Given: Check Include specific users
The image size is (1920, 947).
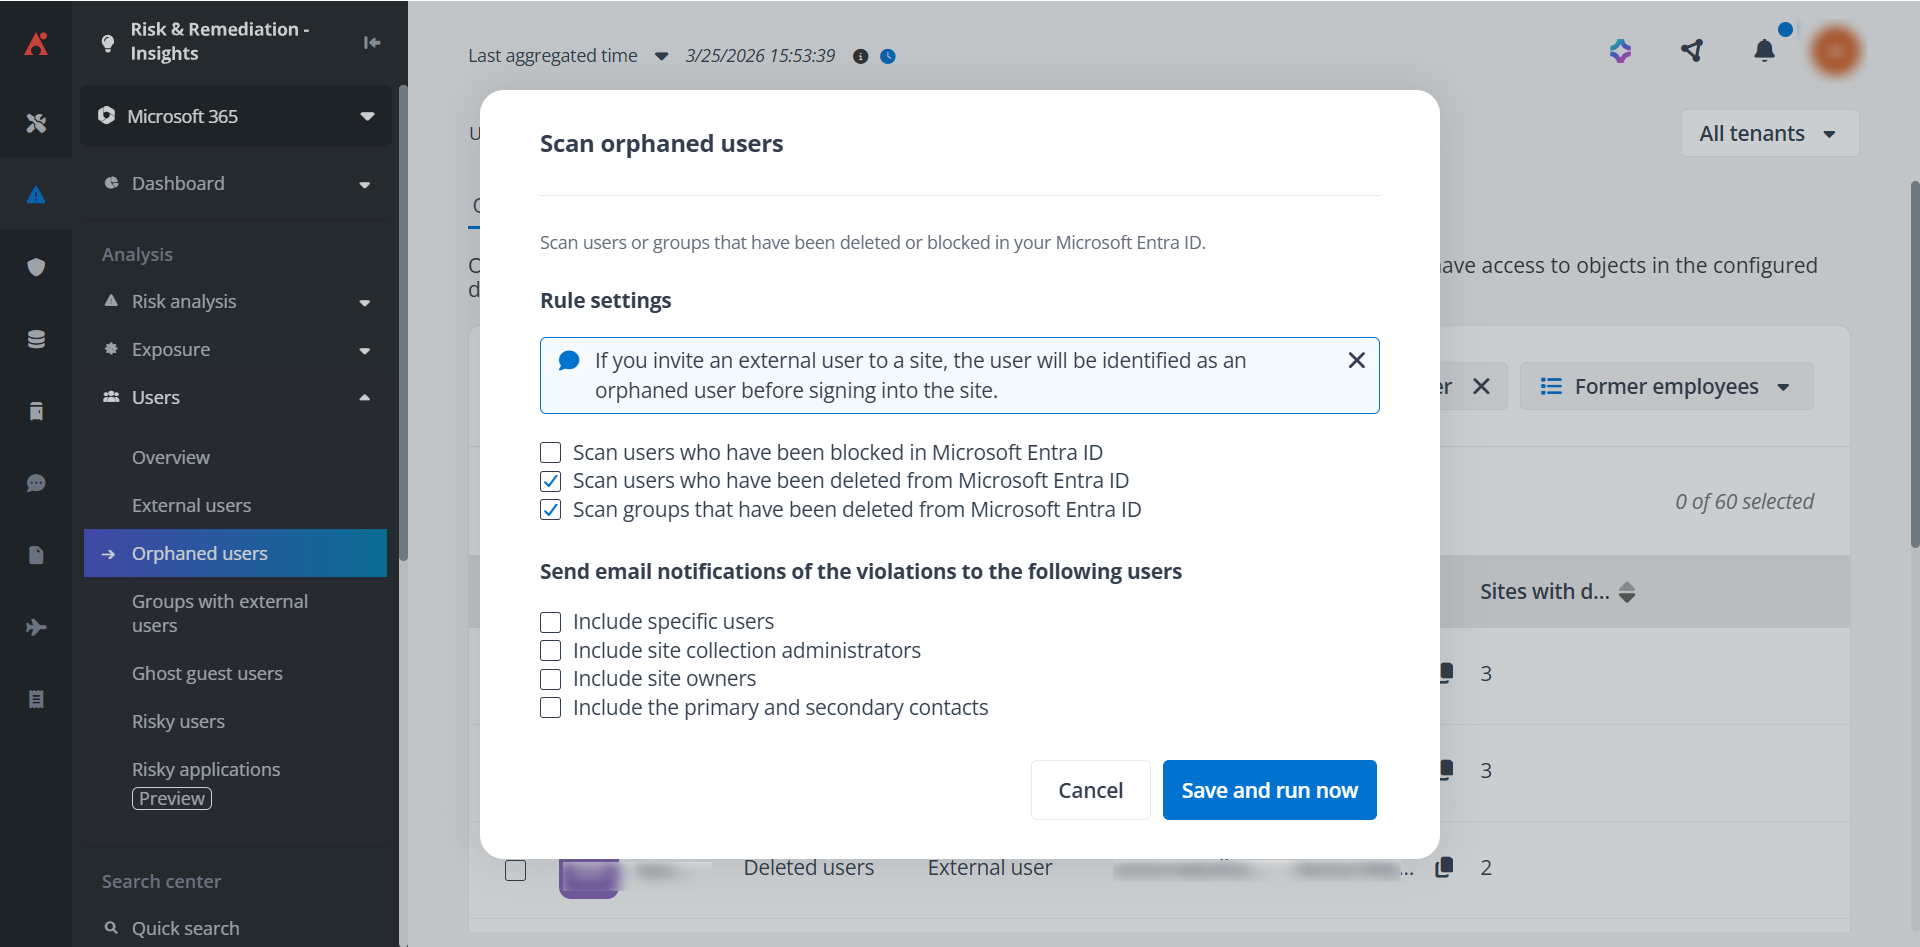Looking at the screenshot, I should 551,622.
